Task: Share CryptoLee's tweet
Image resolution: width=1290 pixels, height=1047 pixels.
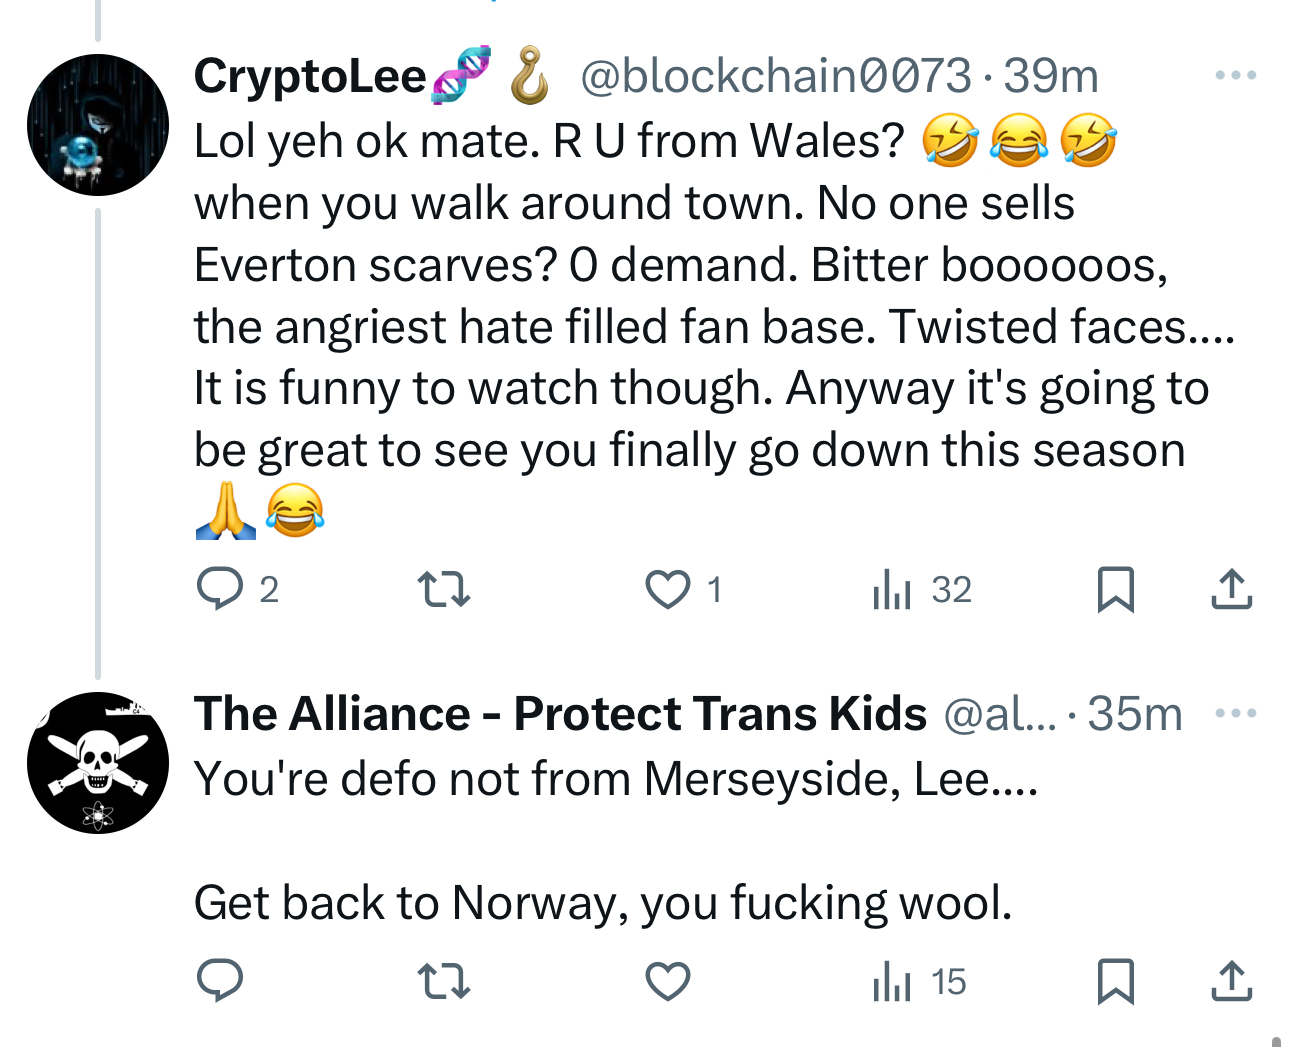Action: click(x=1231, y=589)
